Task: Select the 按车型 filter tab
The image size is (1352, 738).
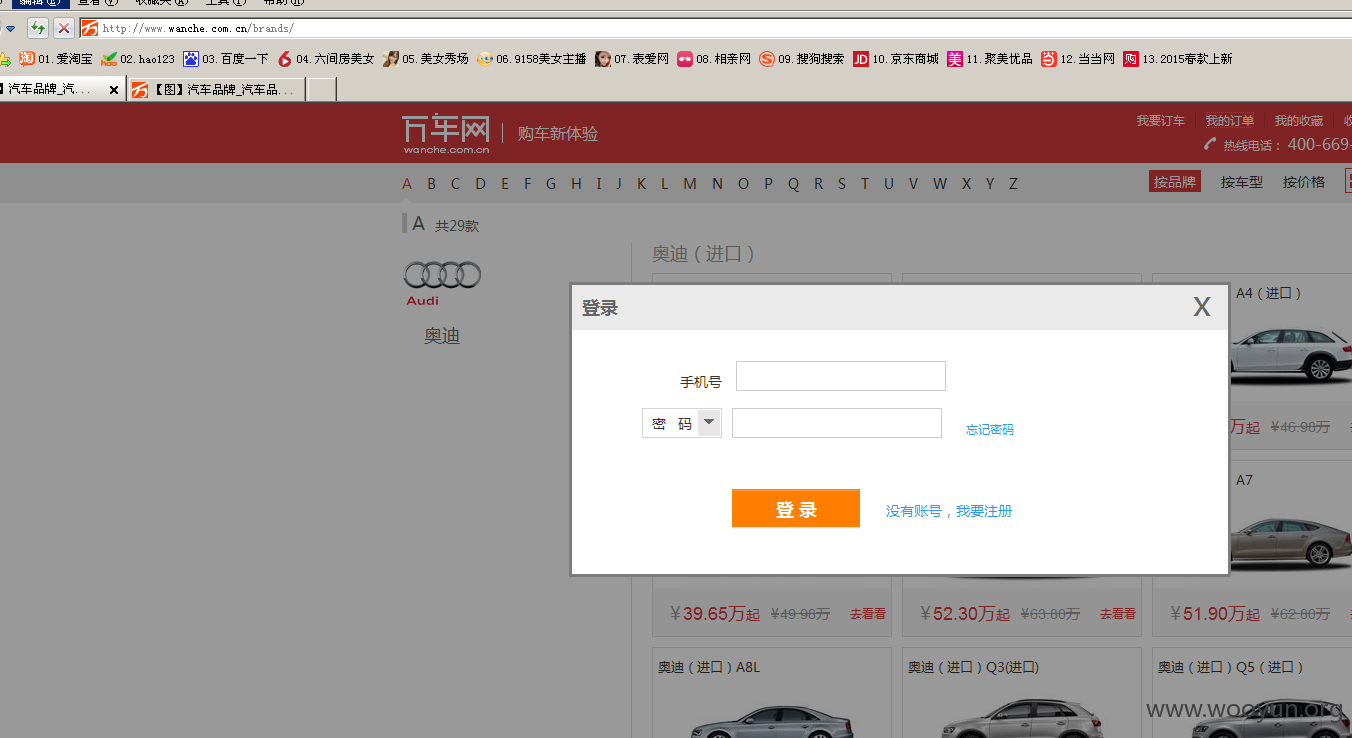Action: 1242,182
